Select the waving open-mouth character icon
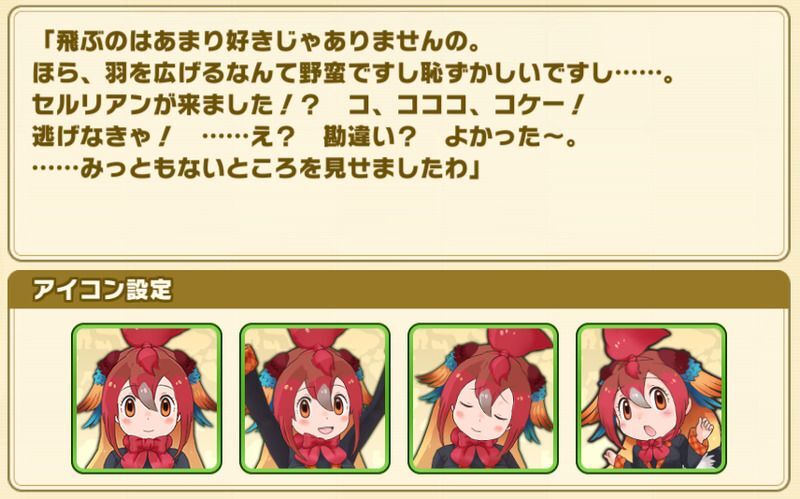The width and height of the screenshot is (800, 499). (652, 398)
